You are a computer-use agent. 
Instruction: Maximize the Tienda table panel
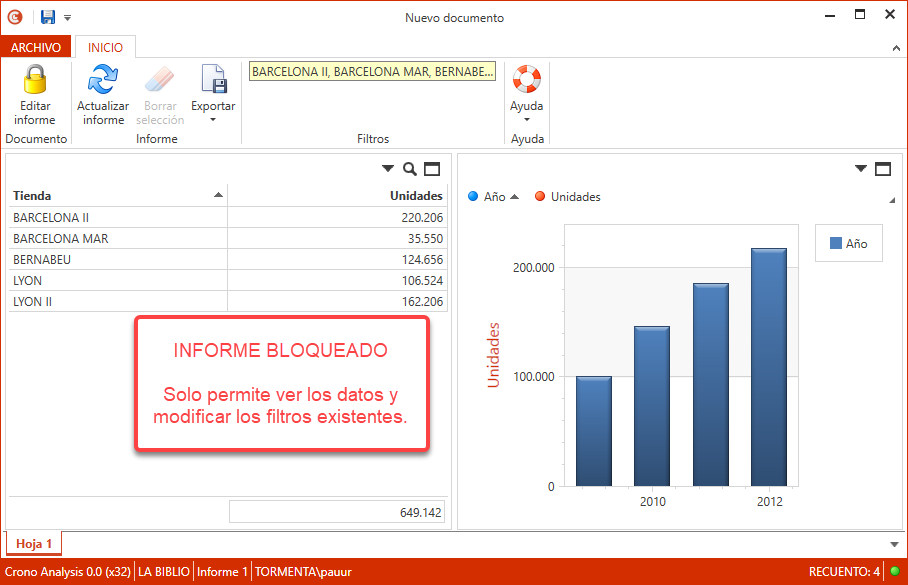pos(431,169)
